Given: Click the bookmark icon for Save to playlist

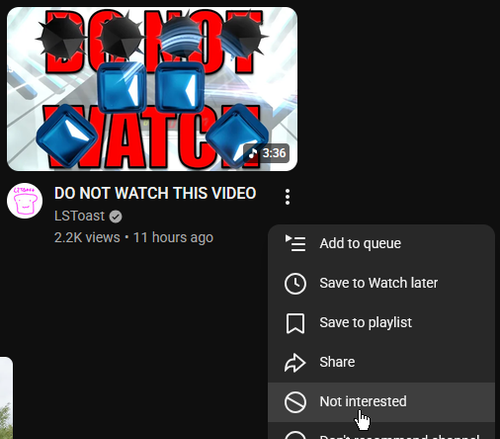Looking at the screenshot, I should (295, 323).
